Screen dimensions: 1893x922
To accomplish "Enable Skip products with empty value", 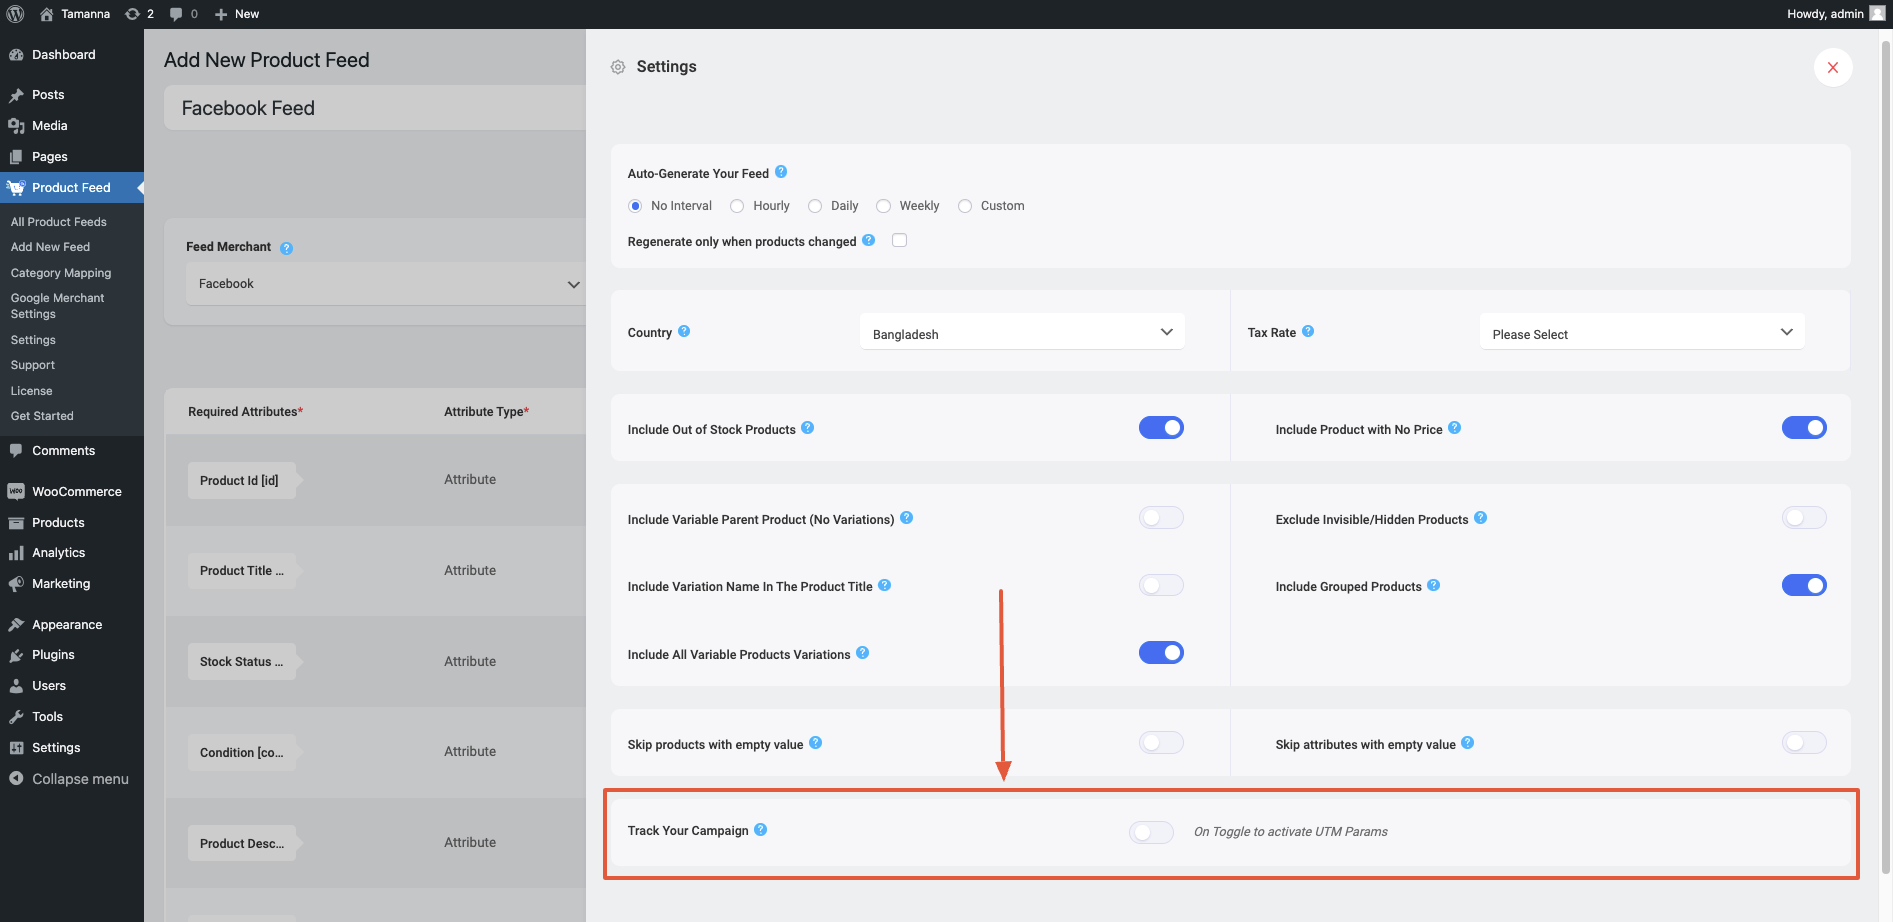I will pos(1161,743).
